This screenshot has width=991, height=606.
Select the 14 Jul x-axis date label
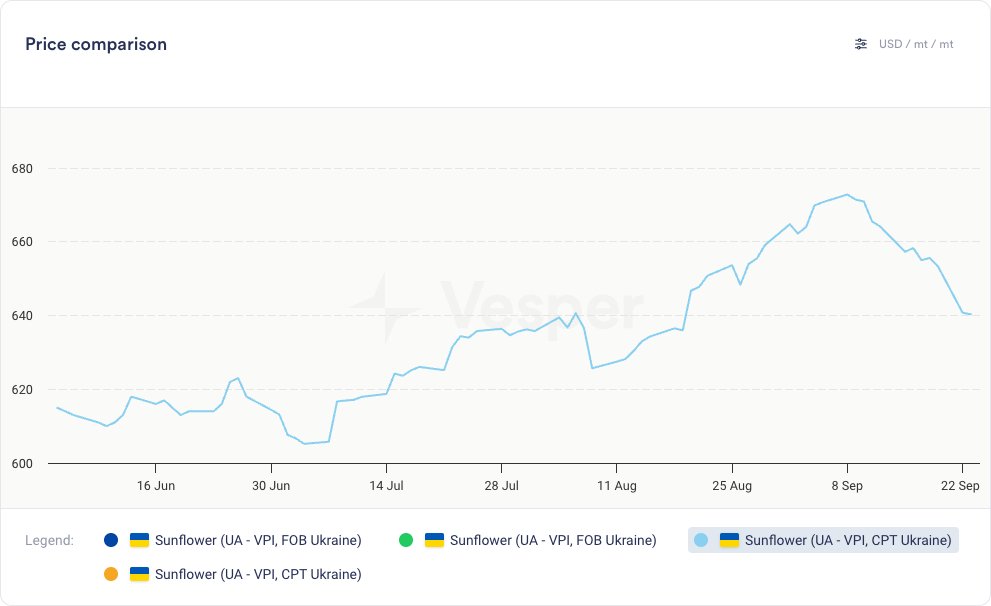386,485
